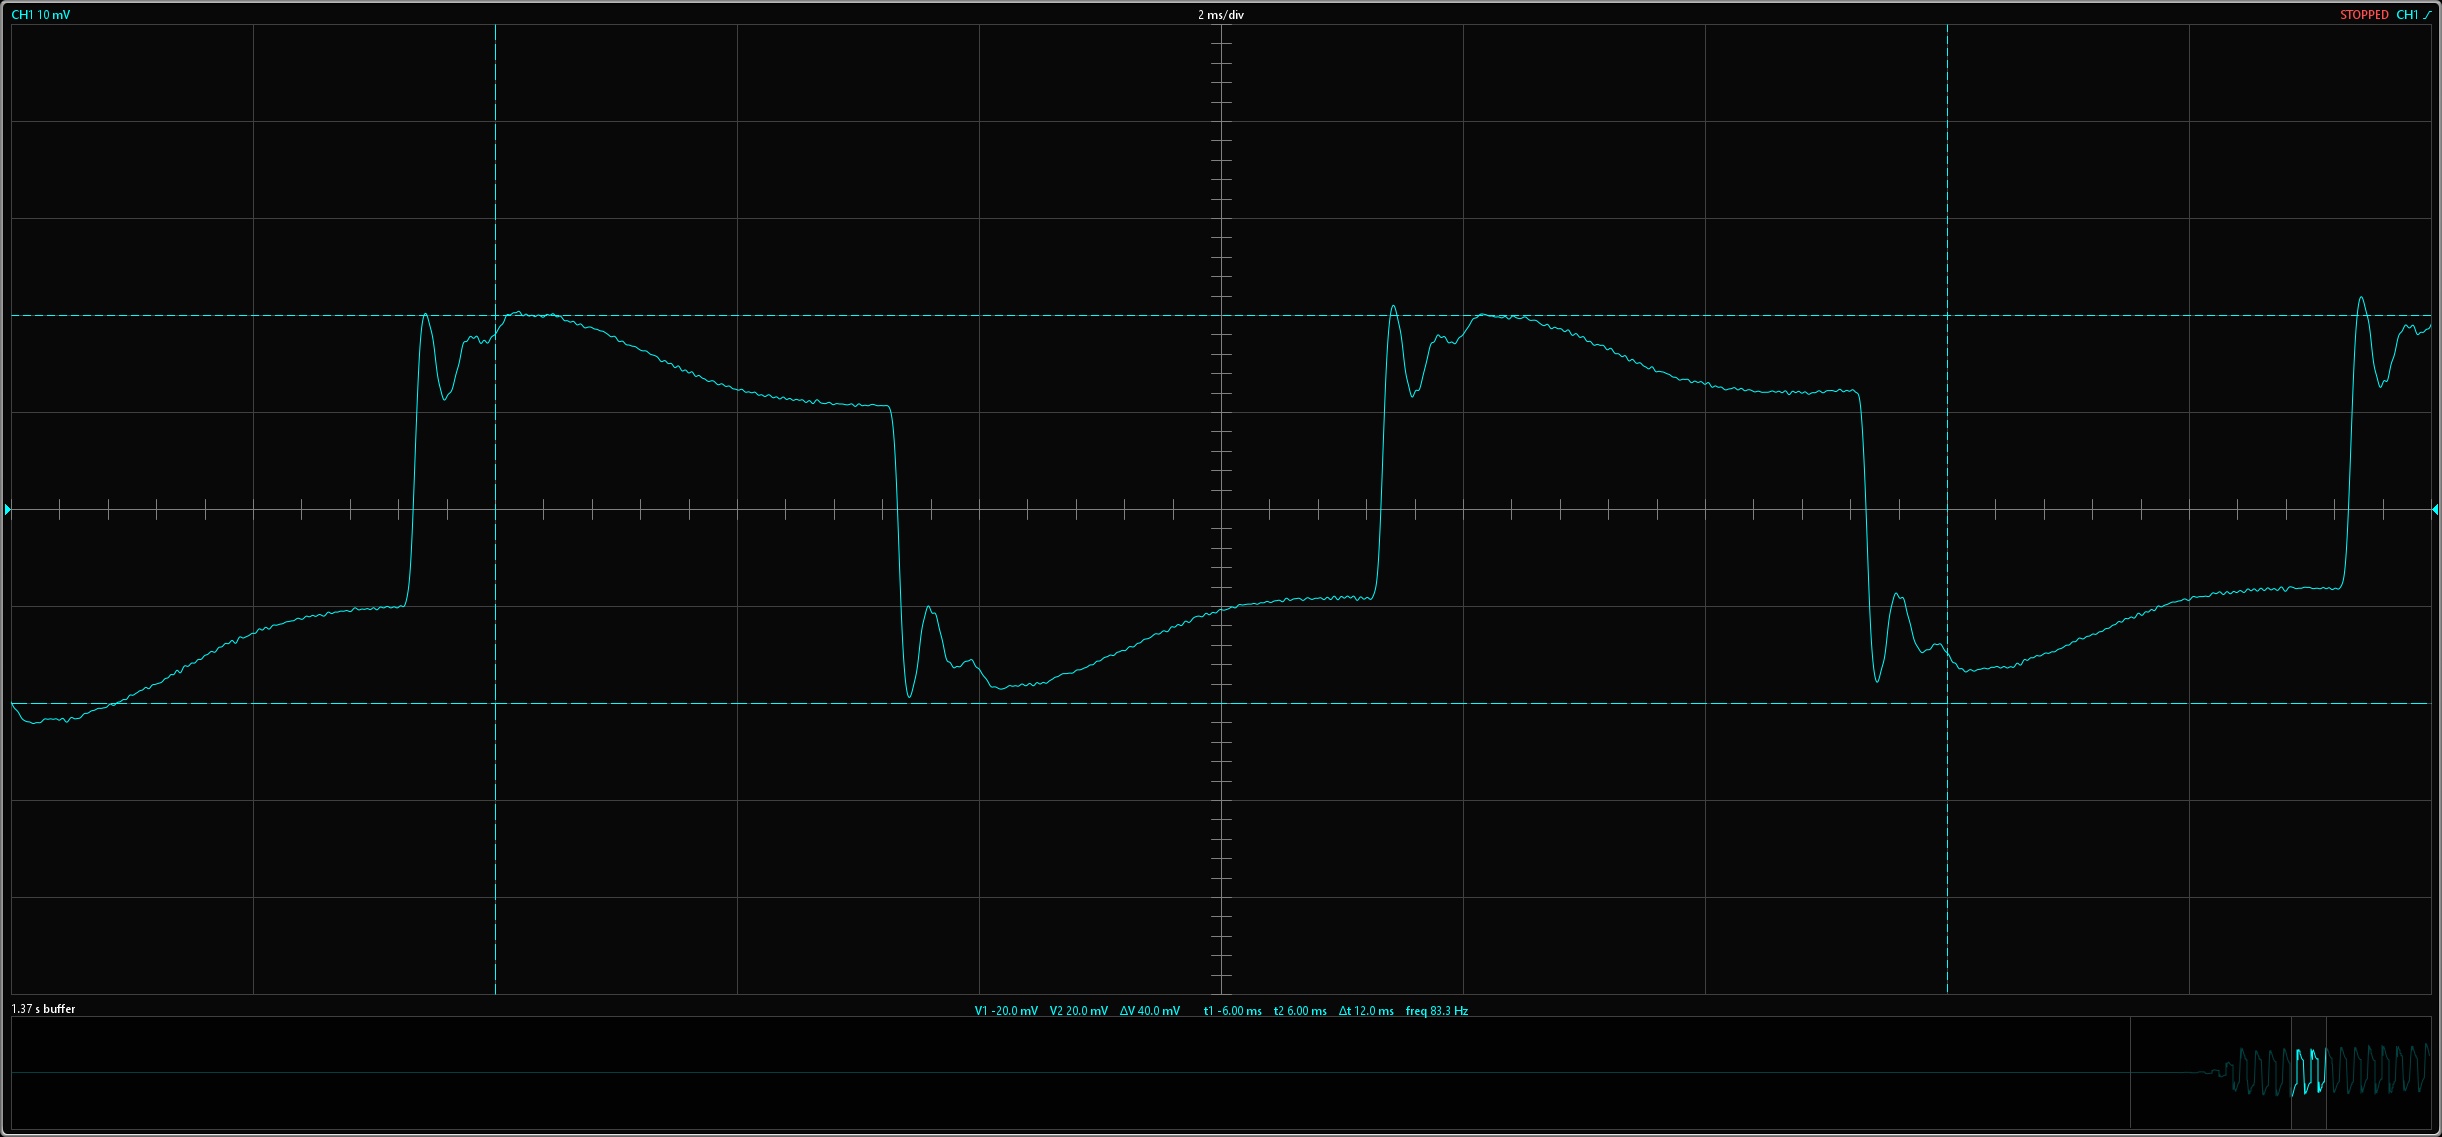The image size is (2442, 1137).
Task: Click the rising-edge trigger slope icon
Action: pos(2427,15)
